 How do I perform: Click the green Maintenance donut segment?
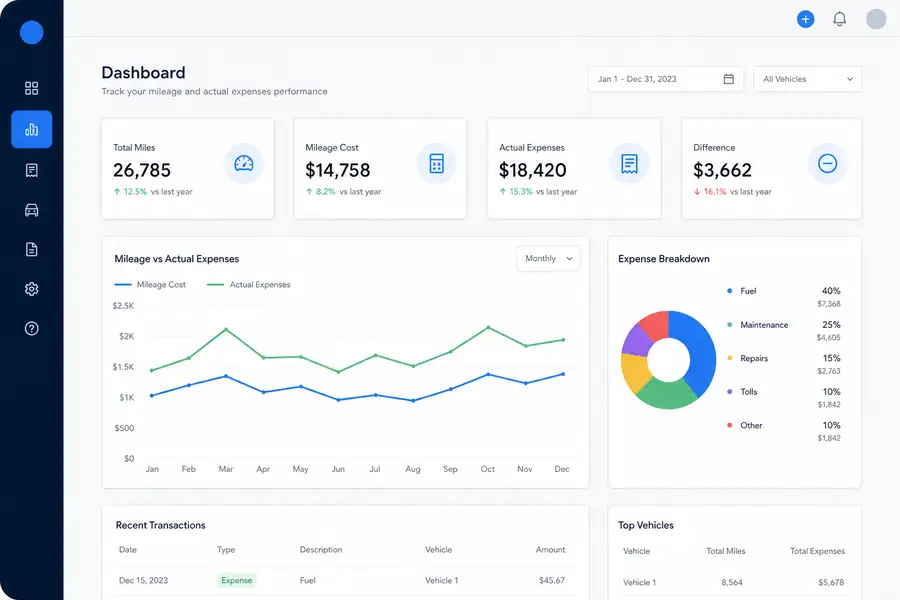(668, 395)
